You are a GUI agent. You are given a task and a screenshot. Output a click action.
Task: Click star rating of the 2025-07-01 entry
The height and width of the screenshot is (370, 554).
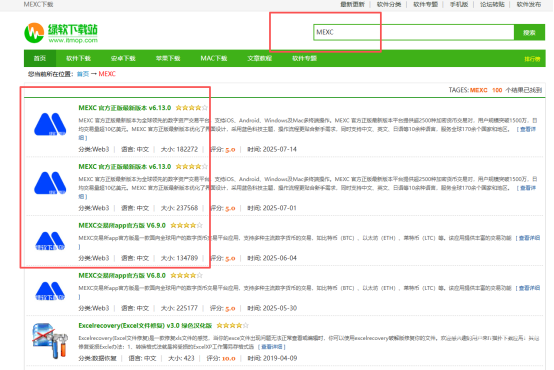pos(191,166)
